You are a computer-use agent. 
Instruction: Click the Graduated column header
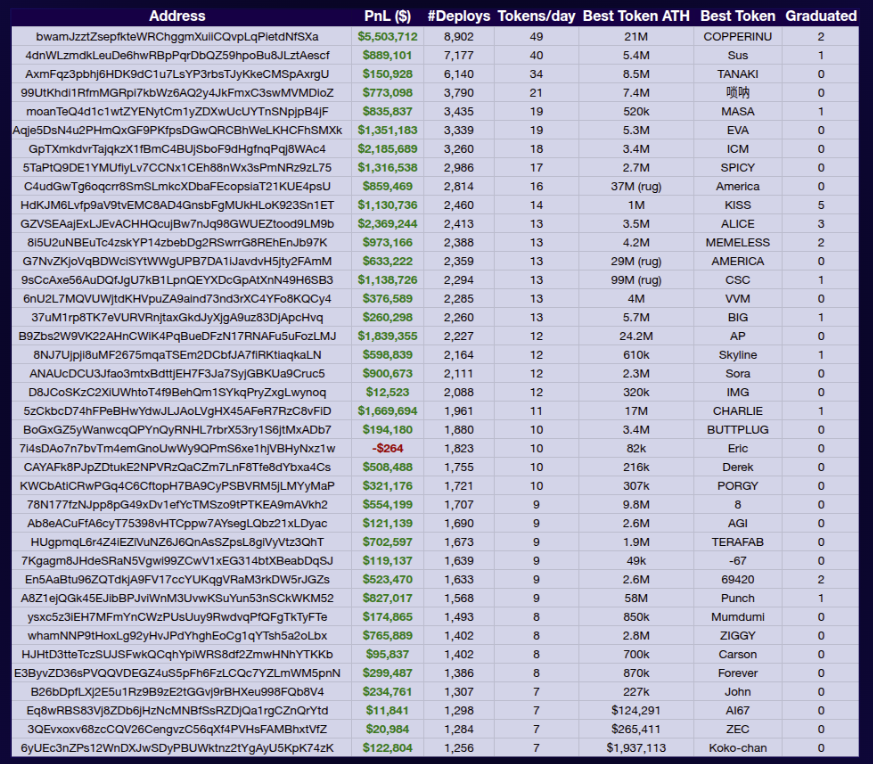pyautogui.click(x=821, y=16)
